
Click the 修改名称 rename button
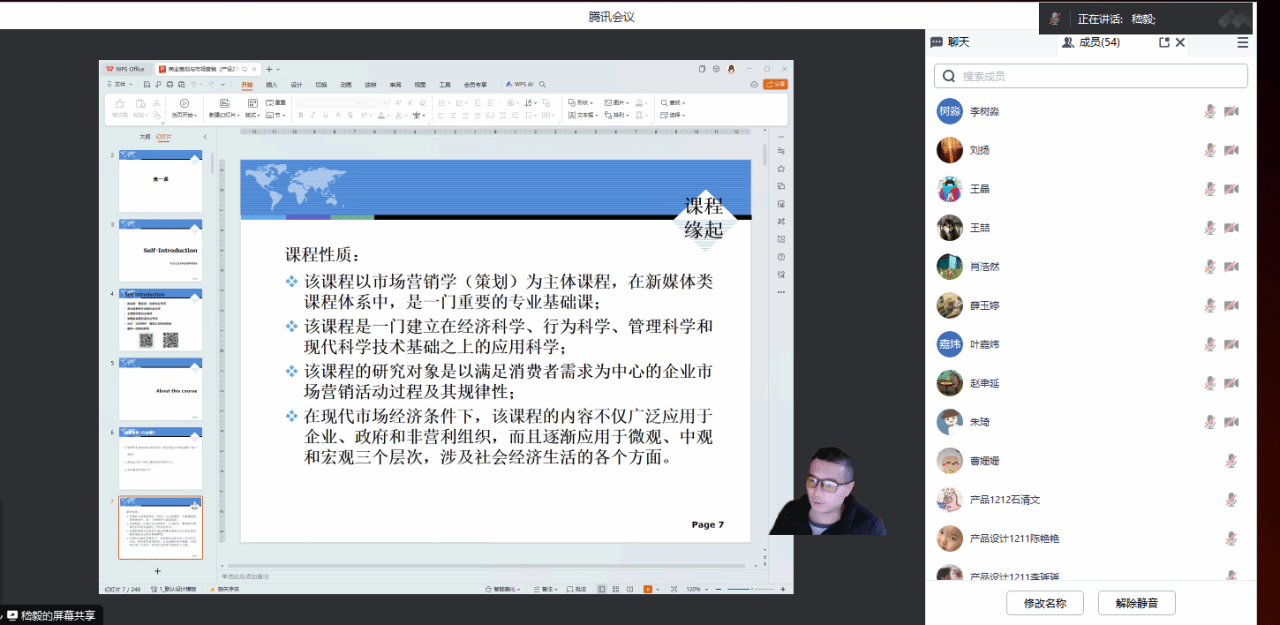(x=1045, y=603)
